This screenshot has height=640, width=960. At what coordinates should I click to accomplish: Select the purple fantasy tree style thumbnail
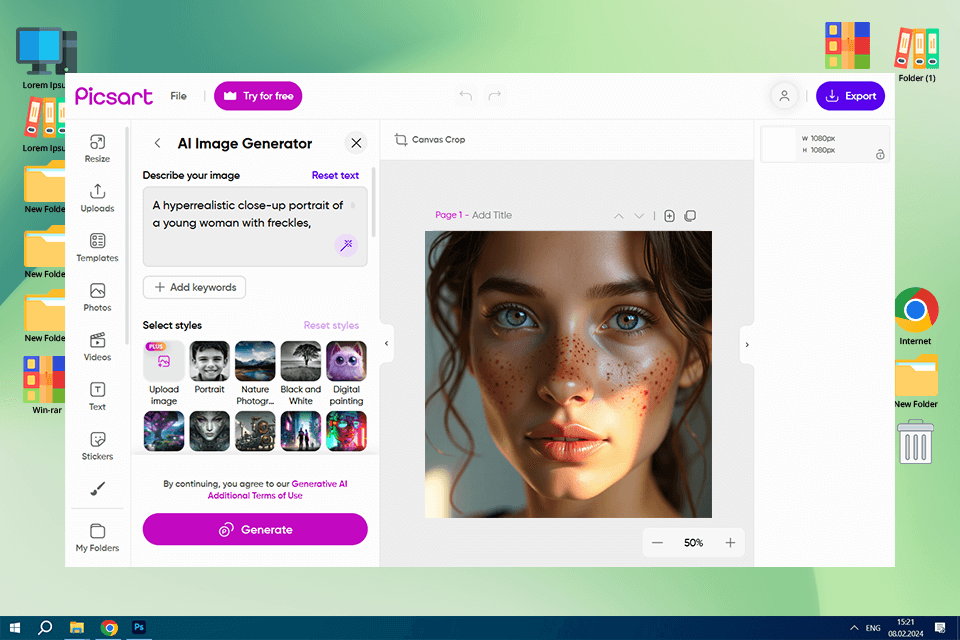tap(163, 431)
